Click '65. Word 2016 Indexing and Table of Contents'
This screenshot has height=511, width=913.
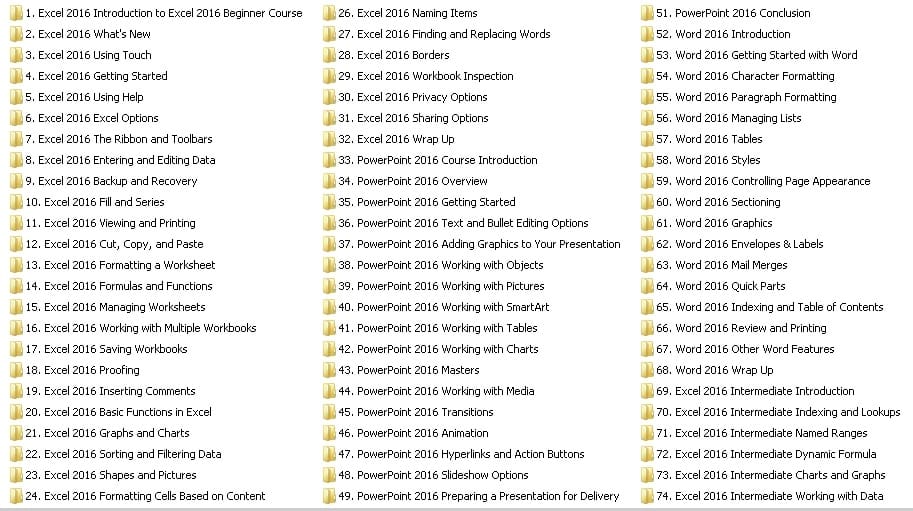pyautogui.click(x=770, y=307)
